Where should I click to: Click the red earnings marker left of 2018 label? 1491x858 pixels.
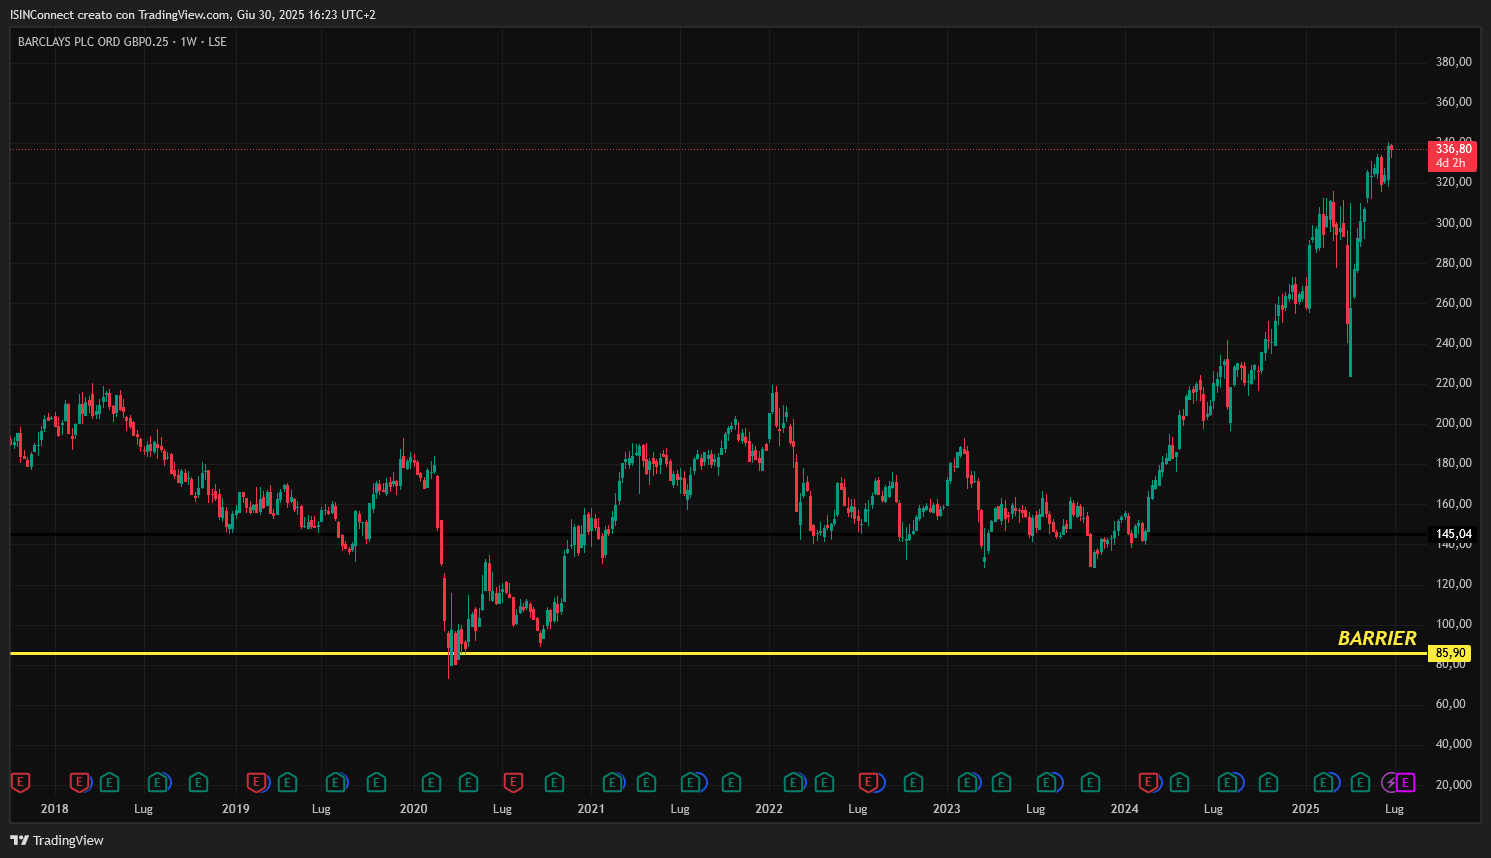20,782
